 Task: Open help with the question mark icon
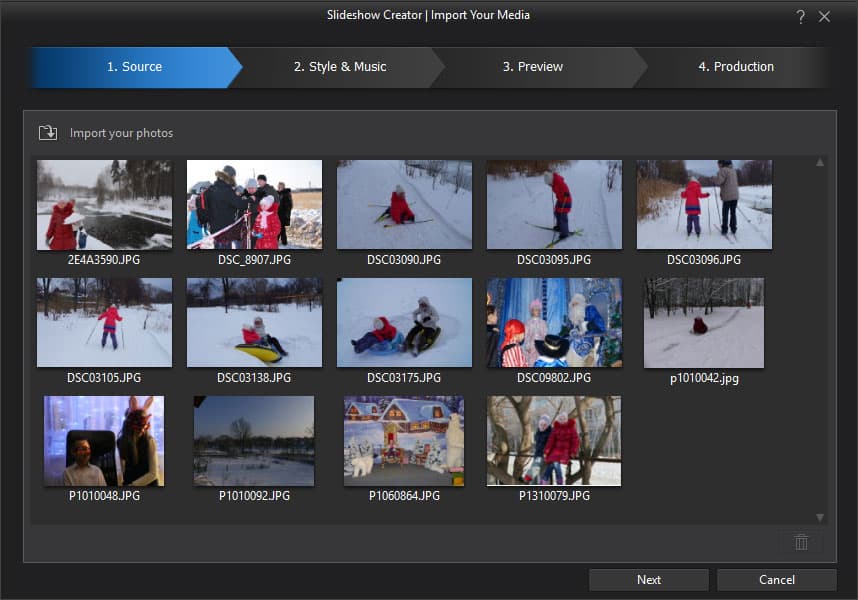(800, 16)
